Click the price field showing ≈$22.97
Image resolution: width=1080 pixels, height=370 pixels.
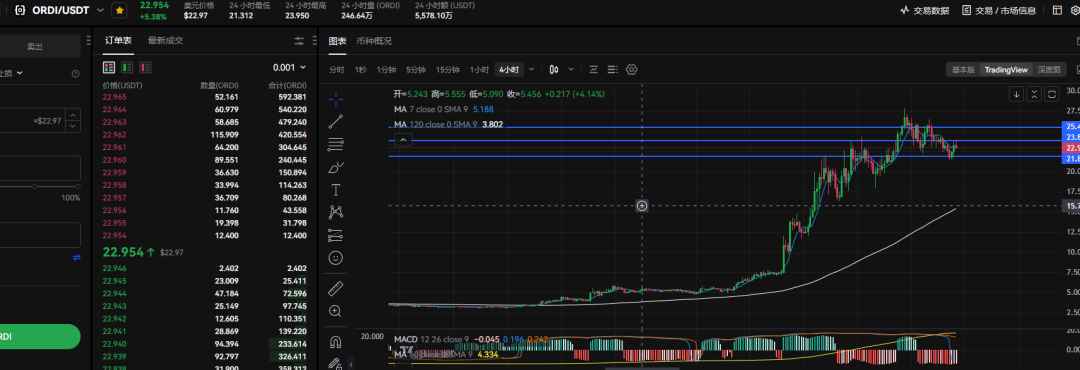coord(33,121)
